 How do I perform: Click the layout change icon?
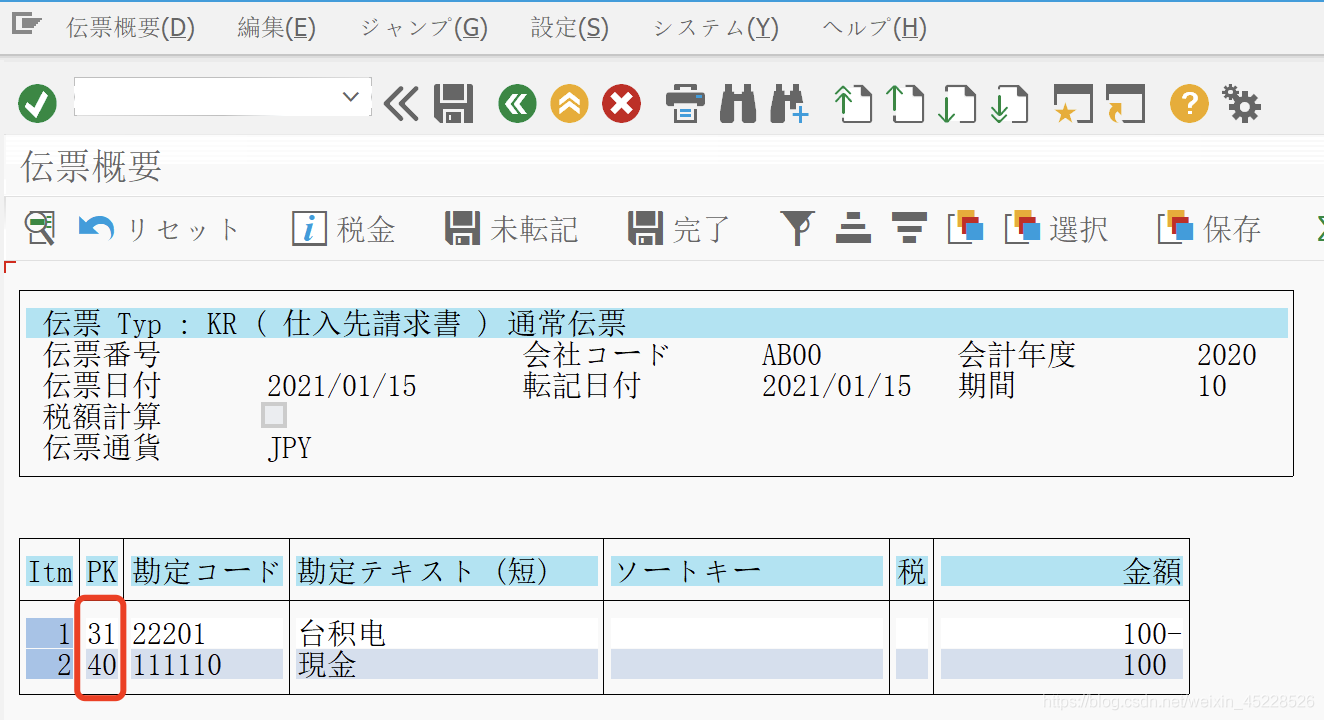[966, 228]
